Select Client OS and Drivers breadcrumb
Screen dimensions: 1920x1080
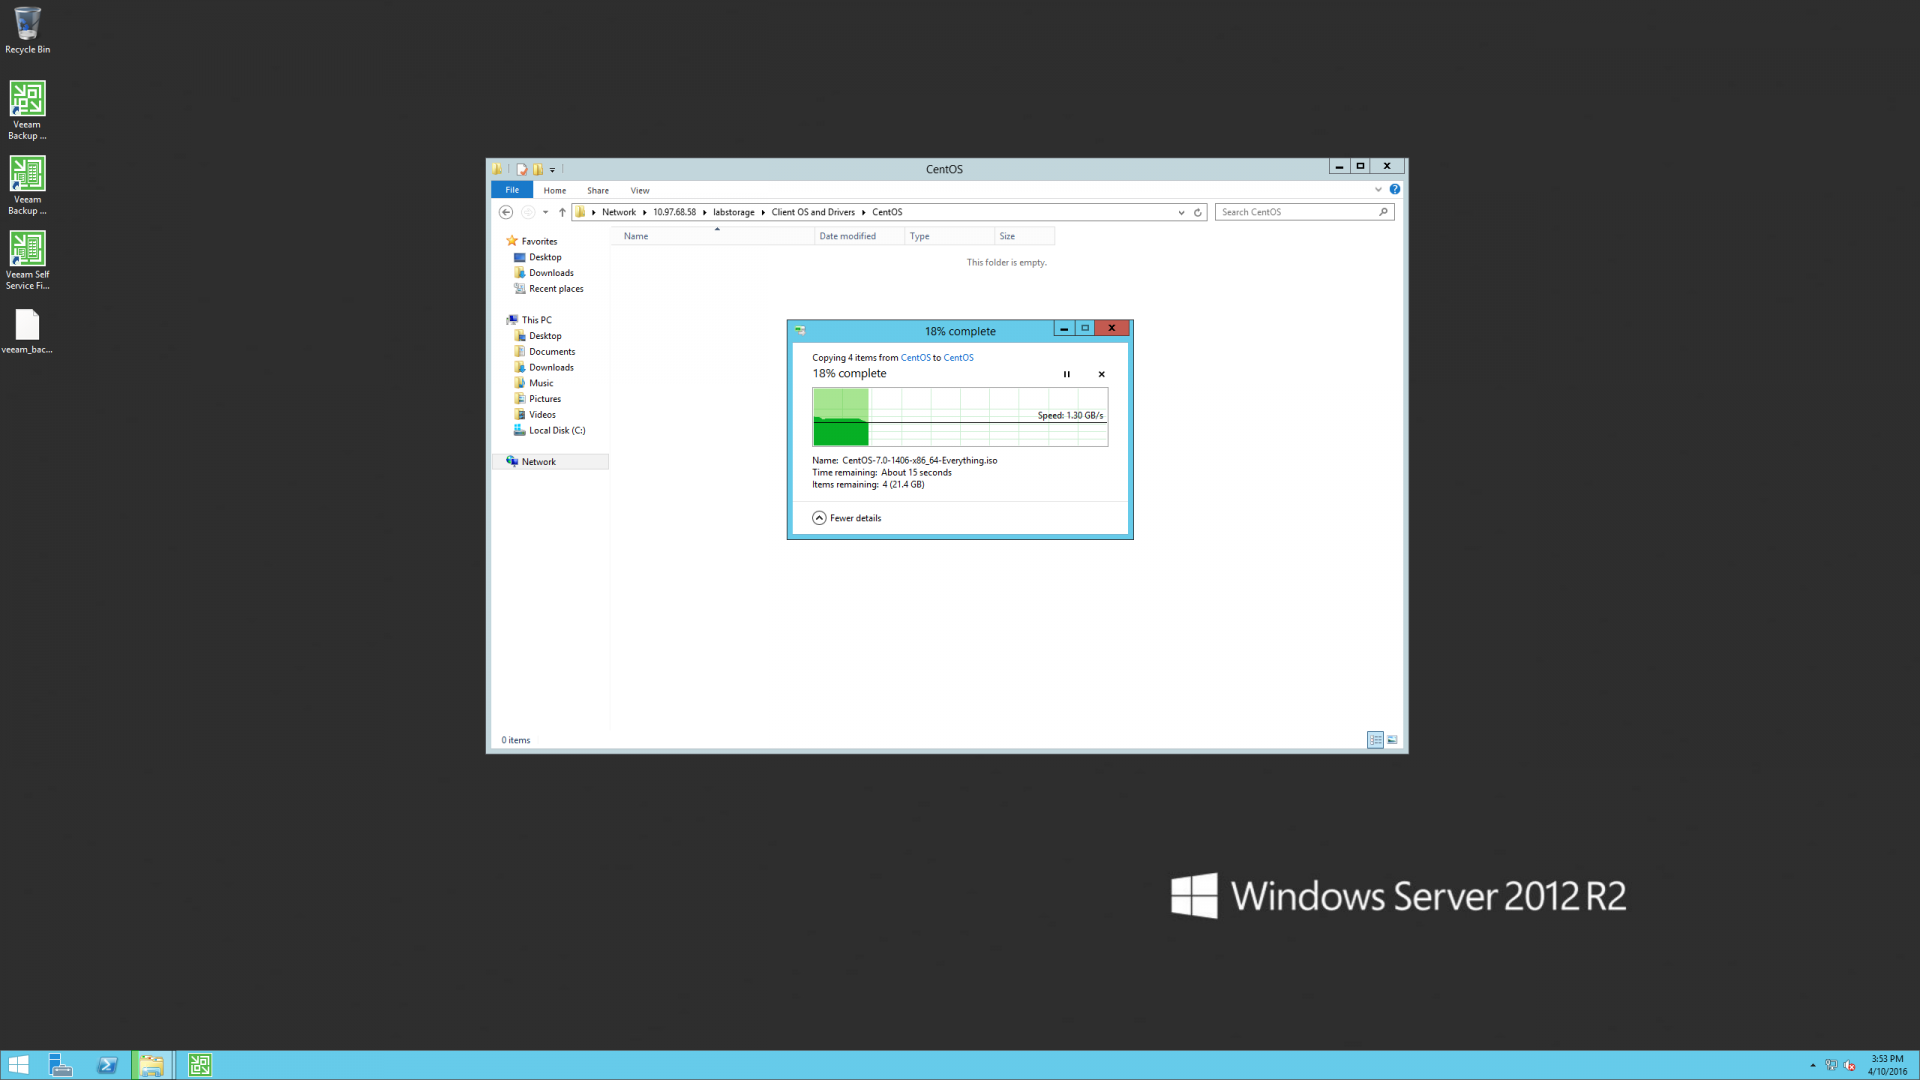pyautogui.click(x=813, y=212)
